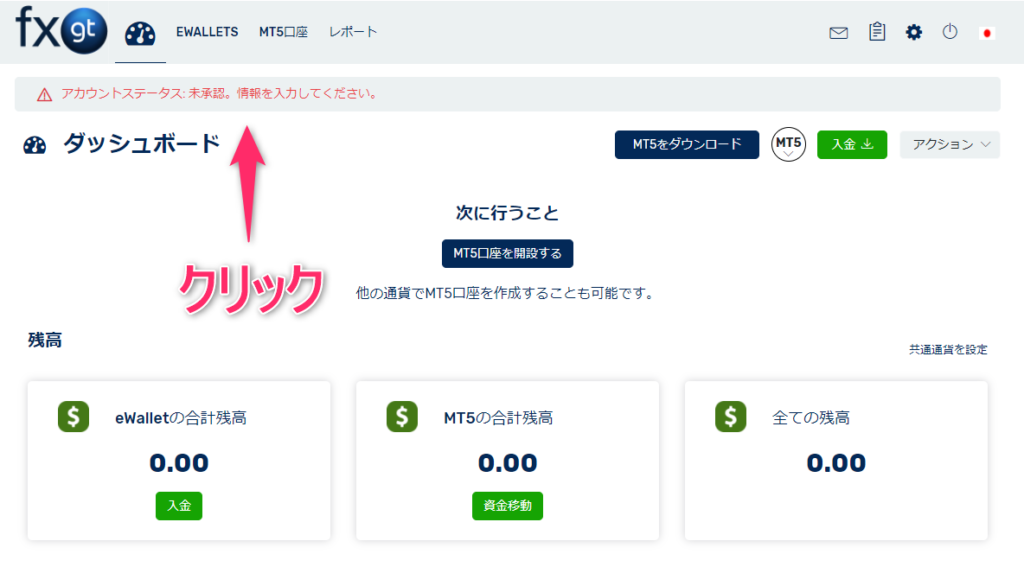Open the mail envelope icon

[x=839, y=33]
